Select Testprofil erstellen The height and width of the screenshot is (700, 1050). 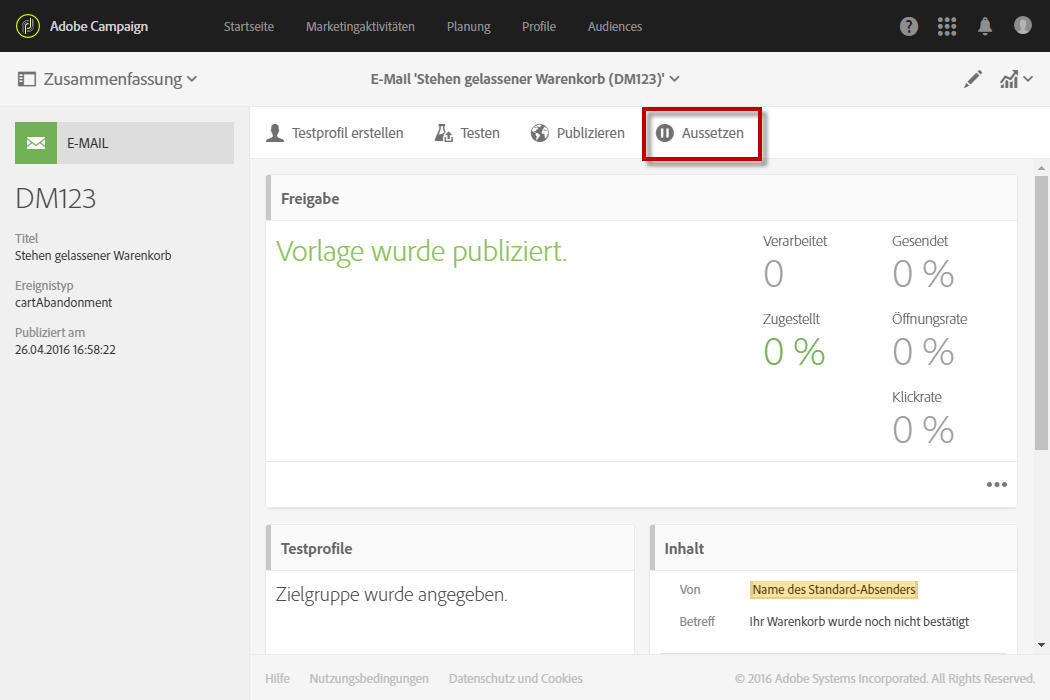coord(335,133)
